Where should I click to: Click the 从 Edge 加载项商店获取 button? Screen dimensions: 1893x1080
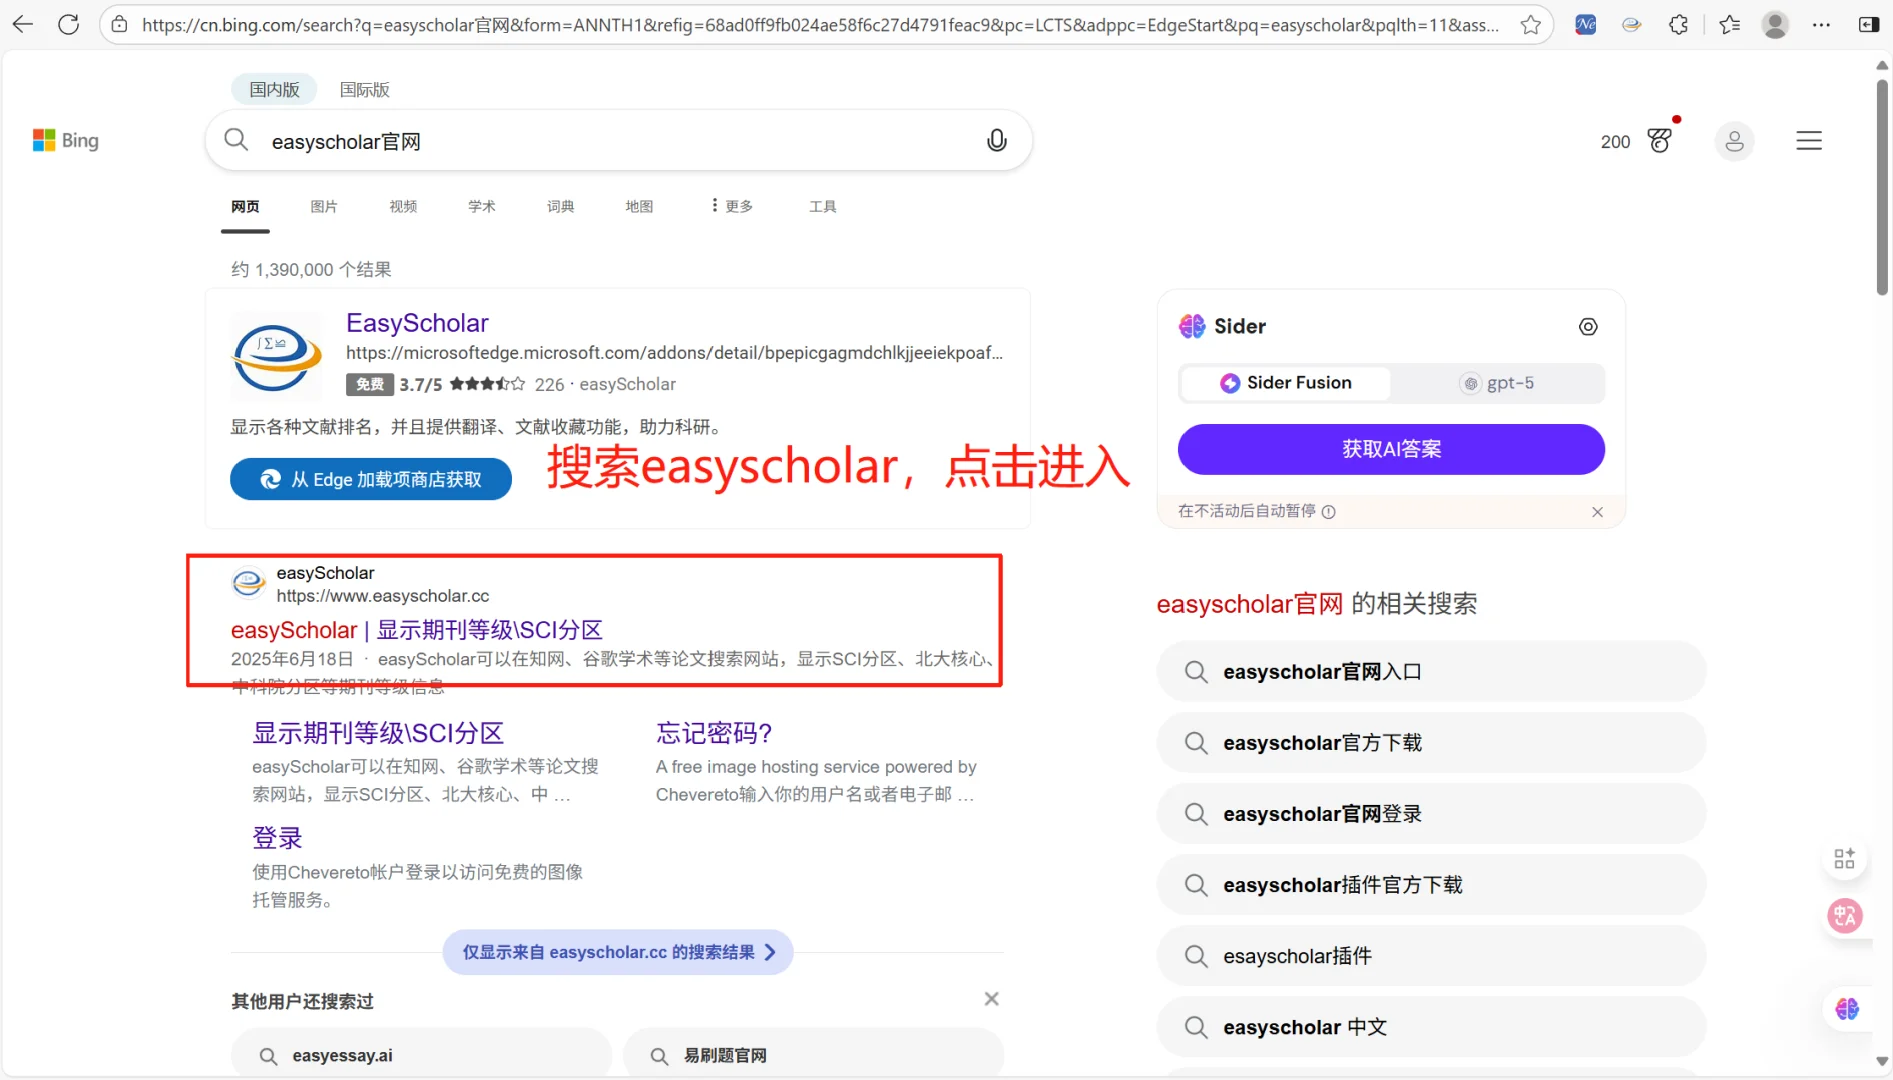coord(370,479)
